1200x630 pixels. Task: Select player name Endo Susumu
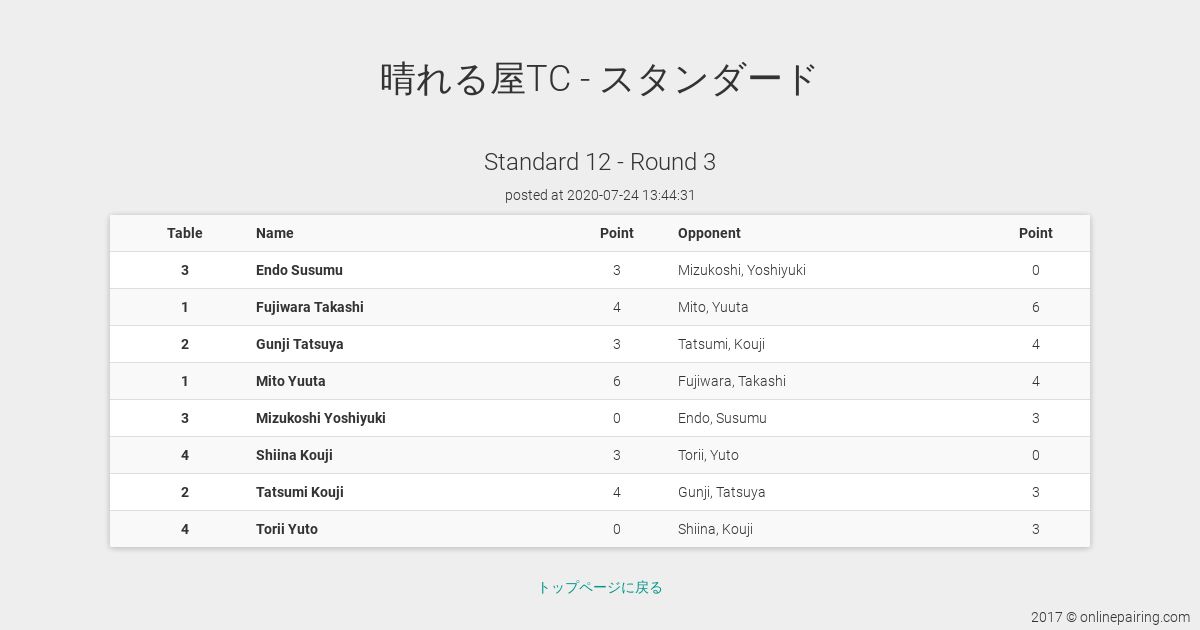click(x=299, y=270)
